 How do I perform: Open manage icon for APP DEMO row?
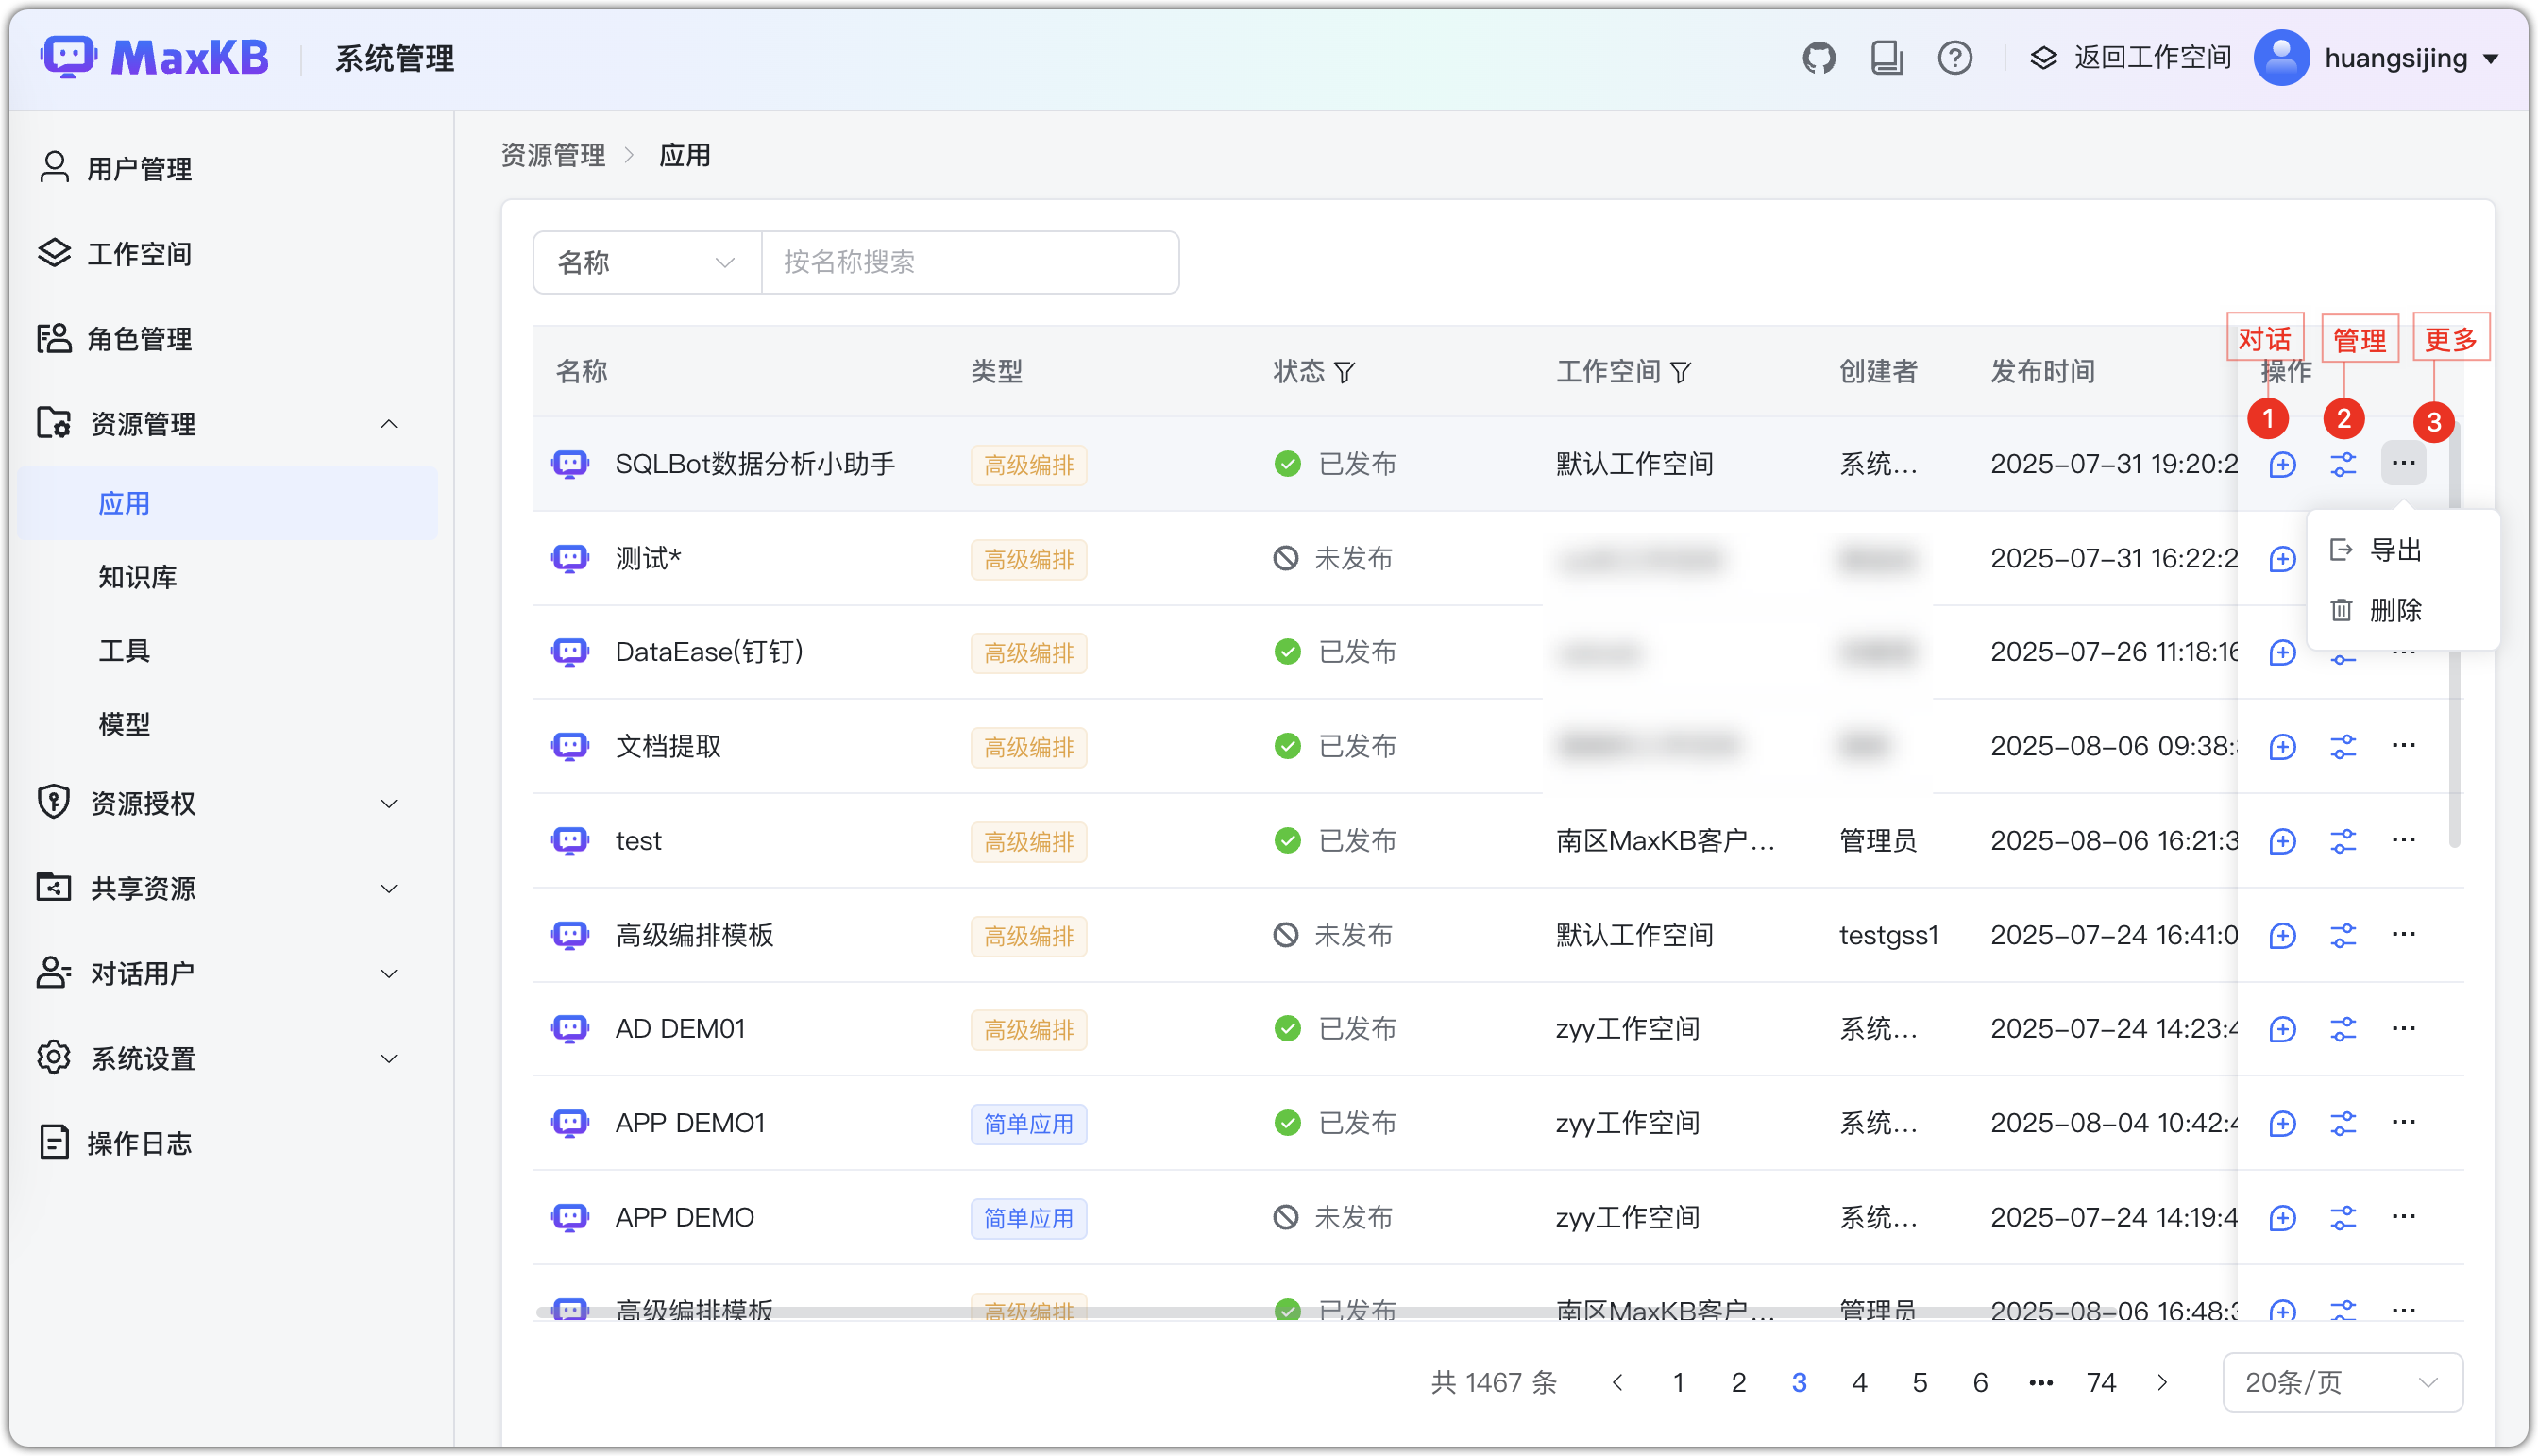pos(2342,1217)
